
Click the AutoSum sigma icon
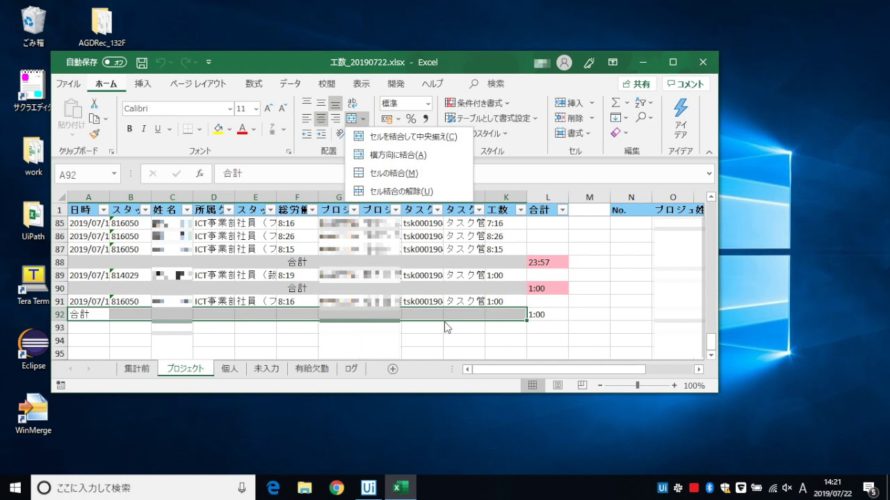click(616, 103)
